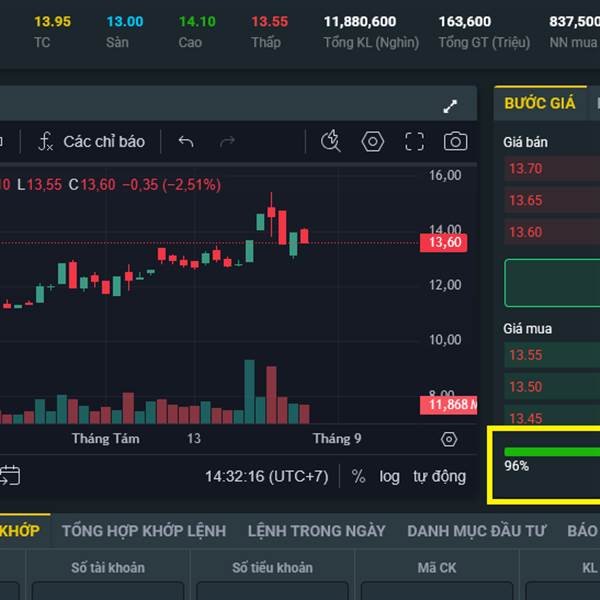Open the go-to-date calendar icon
Screen dimensions: 600x600
10,476
